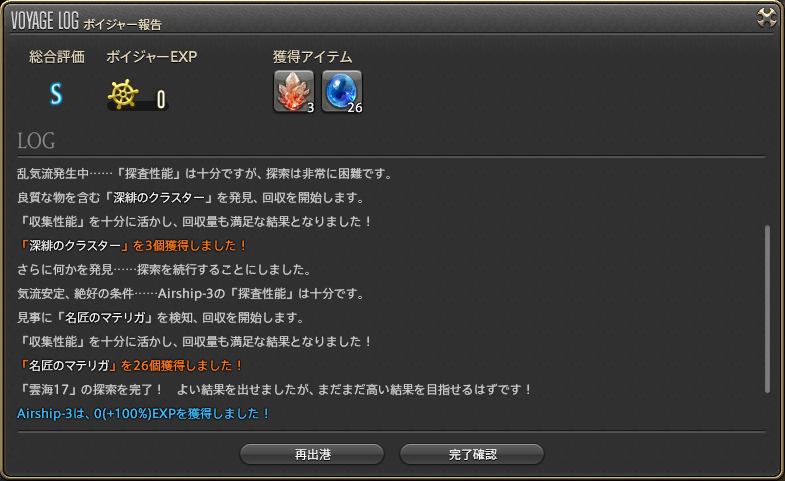Click the 乱気流発生中 first log line

[x=205, y=174]
